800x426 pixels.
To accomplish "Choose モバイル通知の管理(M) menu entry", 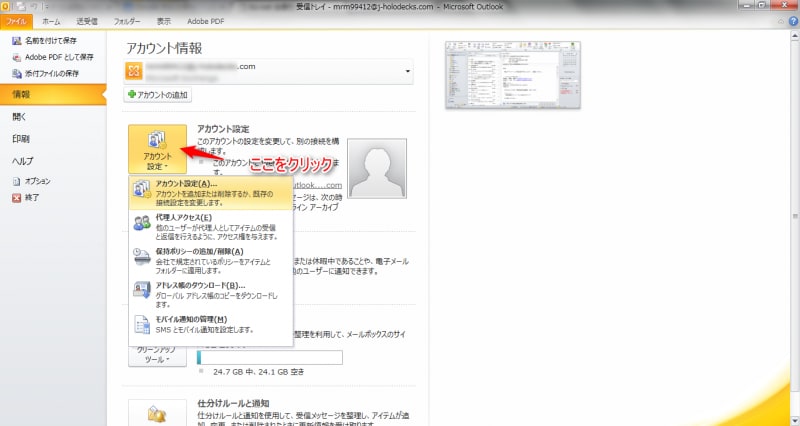I will coord(211,325).
